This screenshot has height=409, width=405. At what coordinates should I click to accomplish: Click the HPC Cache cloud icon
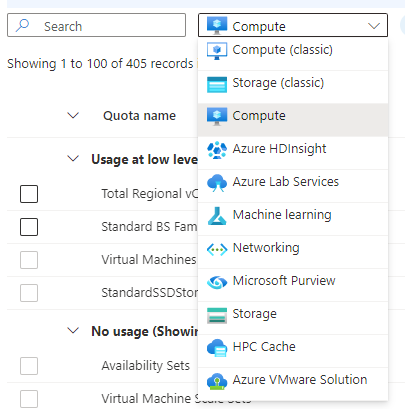tap(217, 348)
